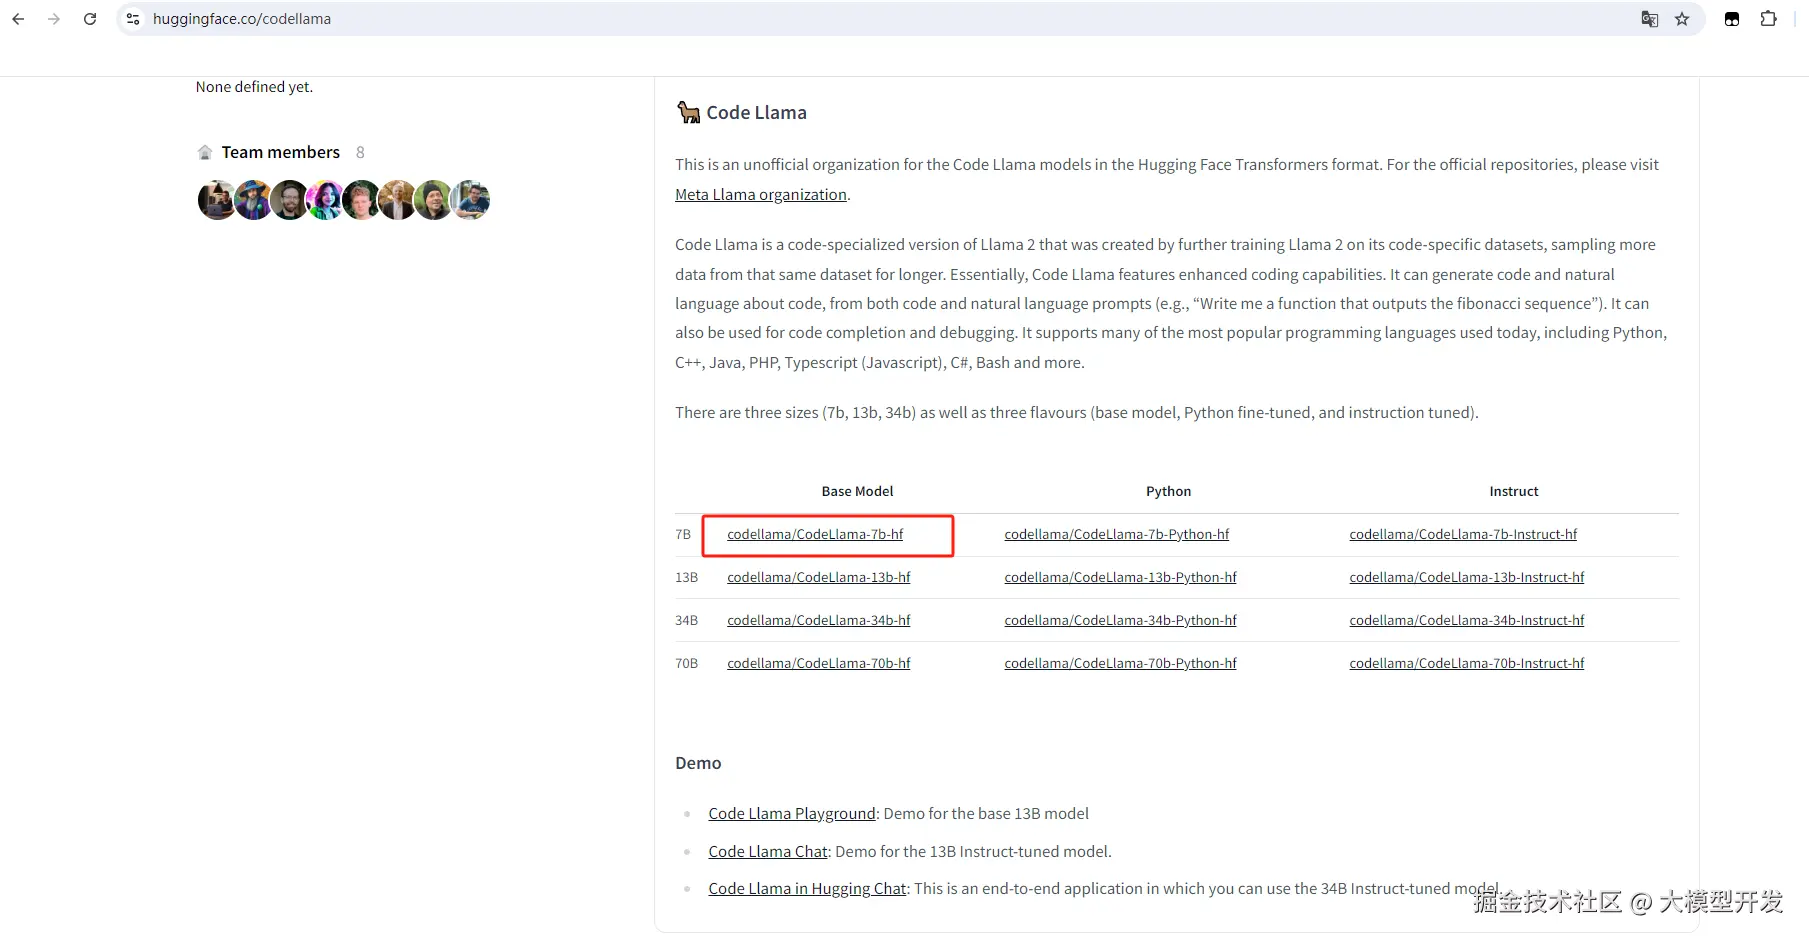The height and width of the screenshot is (941, 1809).
Task: Click the Code Llama card title
Action: pyautogui.click(x=756, y=113)
